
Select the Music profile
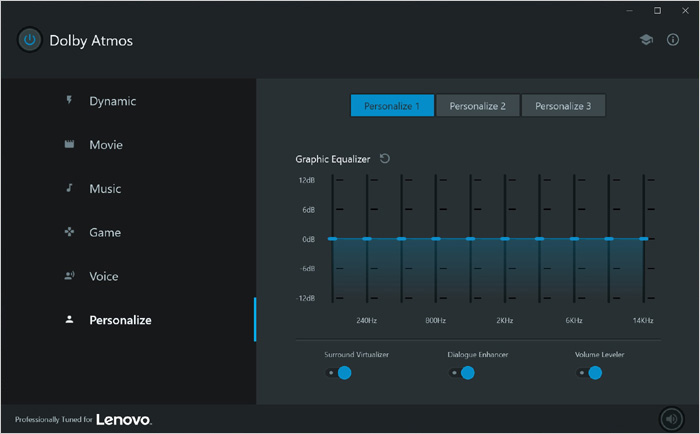tap(105, 188)
